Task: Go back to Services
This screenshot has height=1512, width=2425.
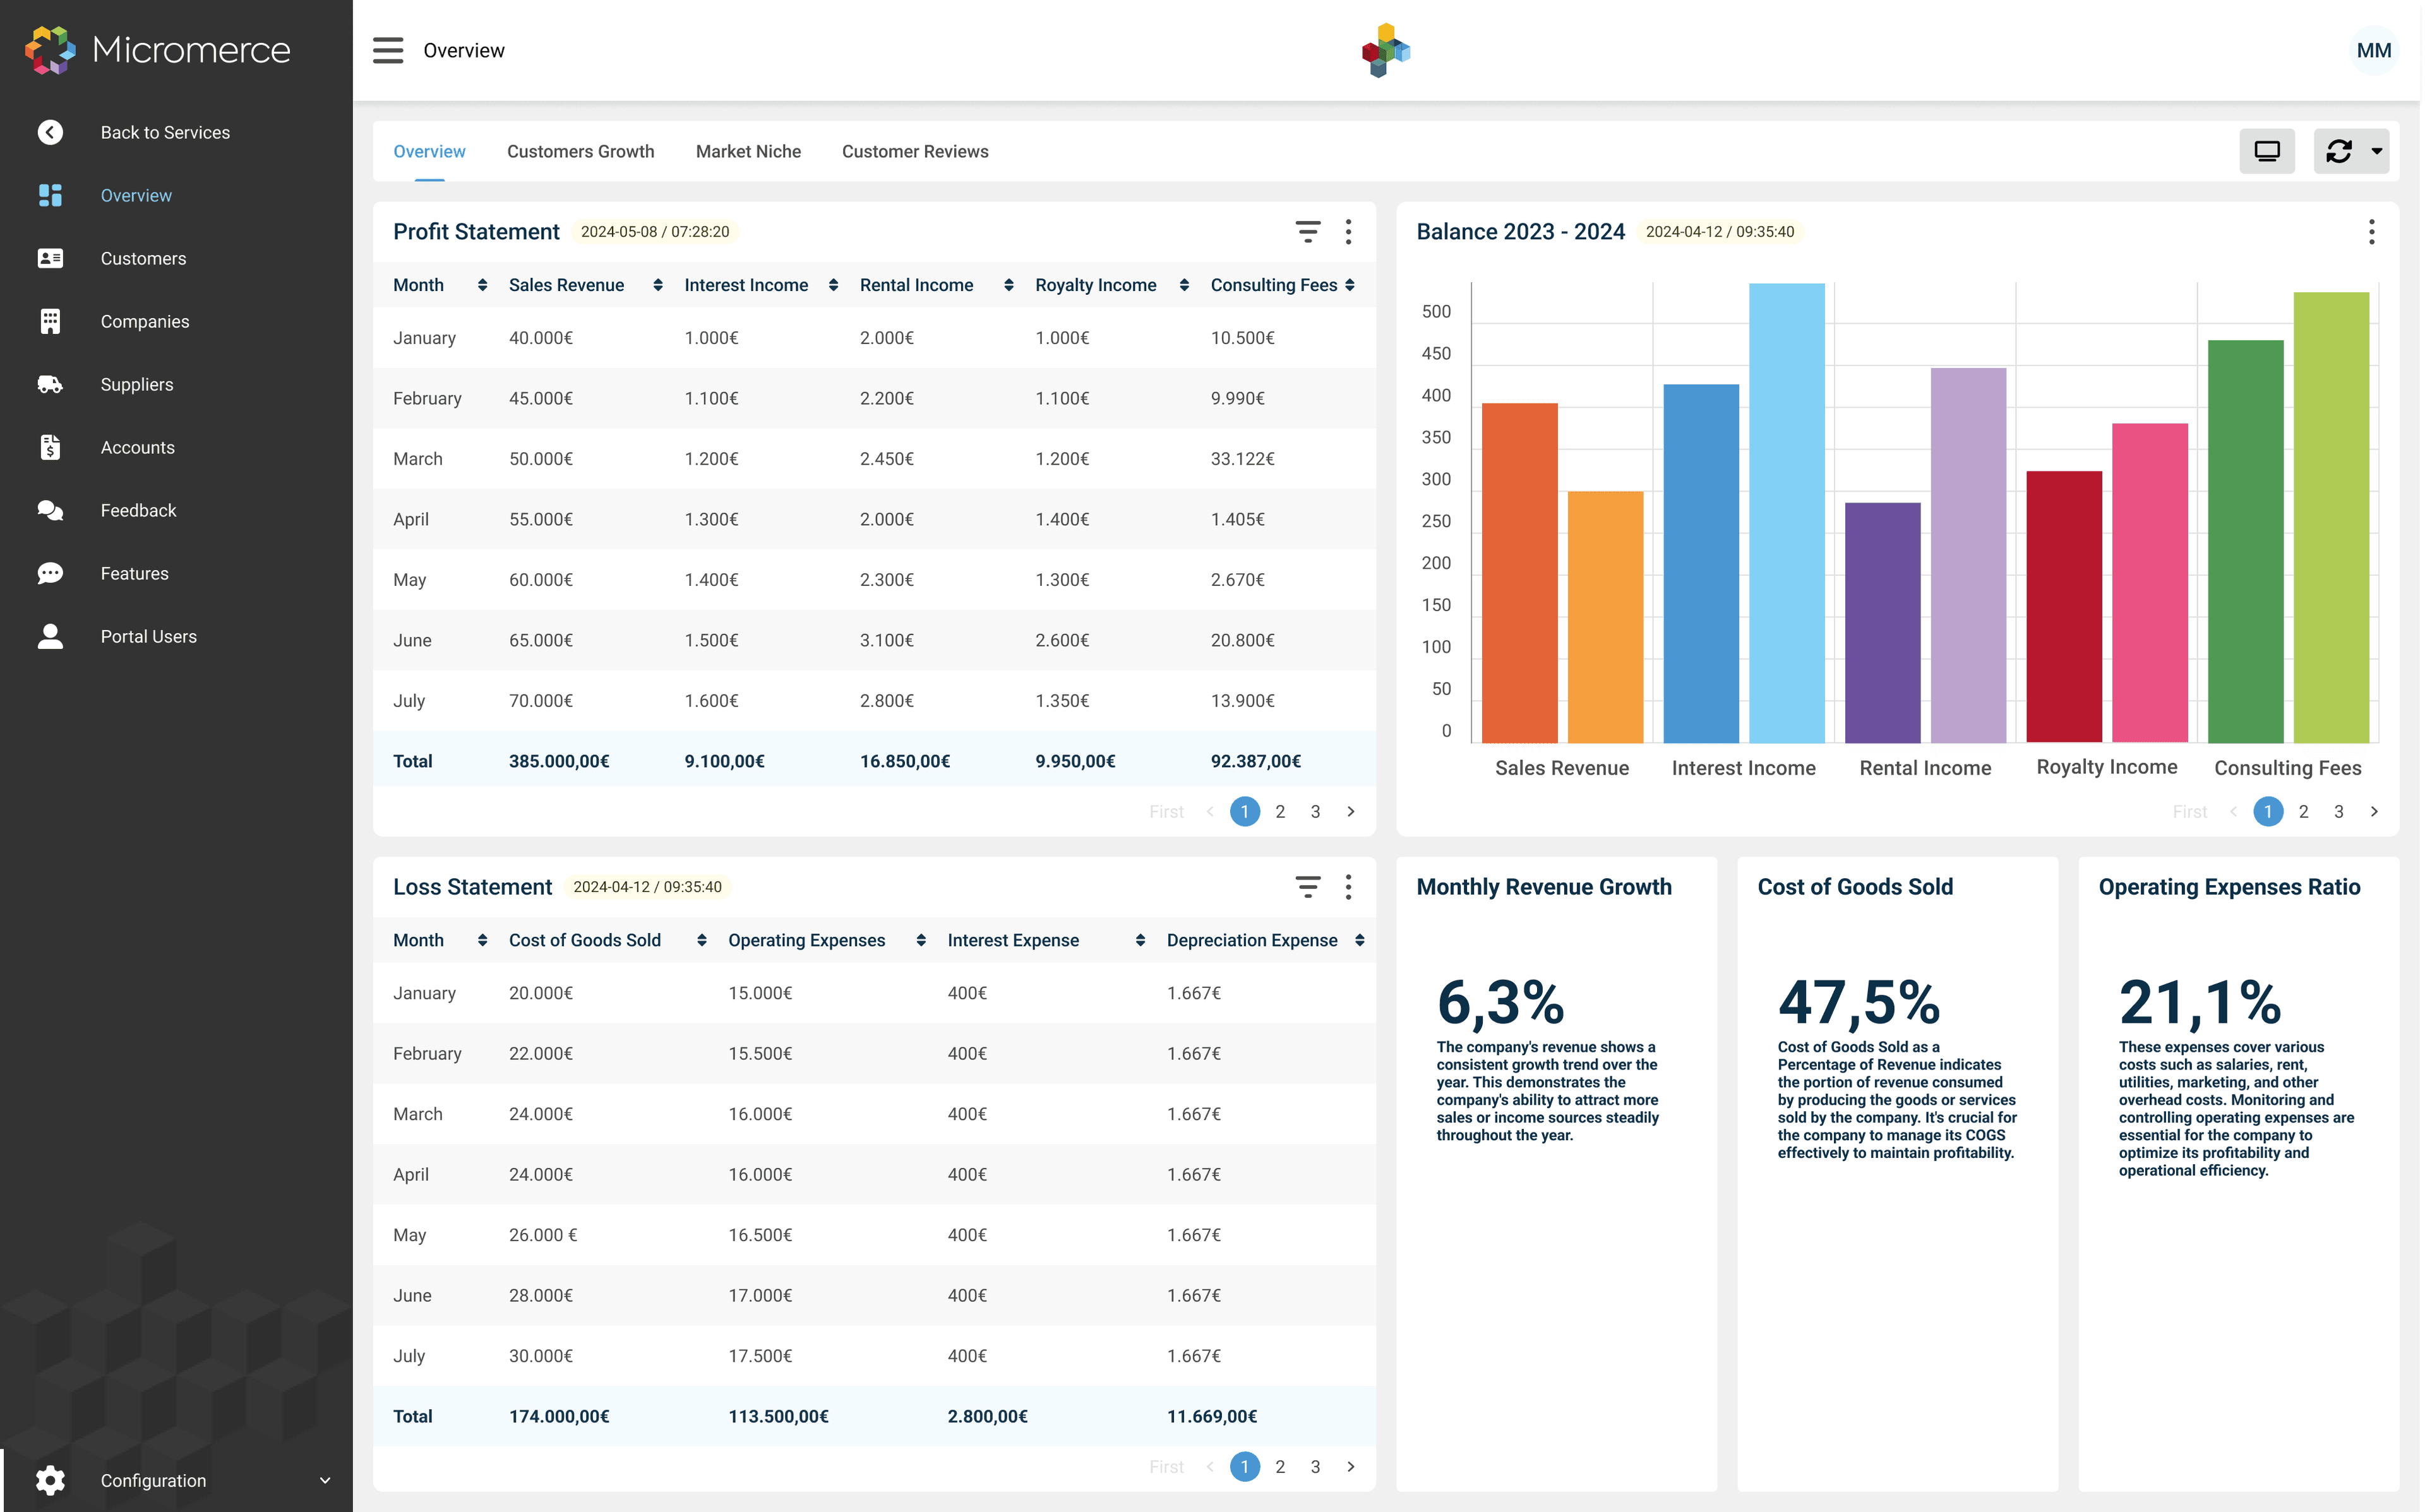Action: [165, 132]
